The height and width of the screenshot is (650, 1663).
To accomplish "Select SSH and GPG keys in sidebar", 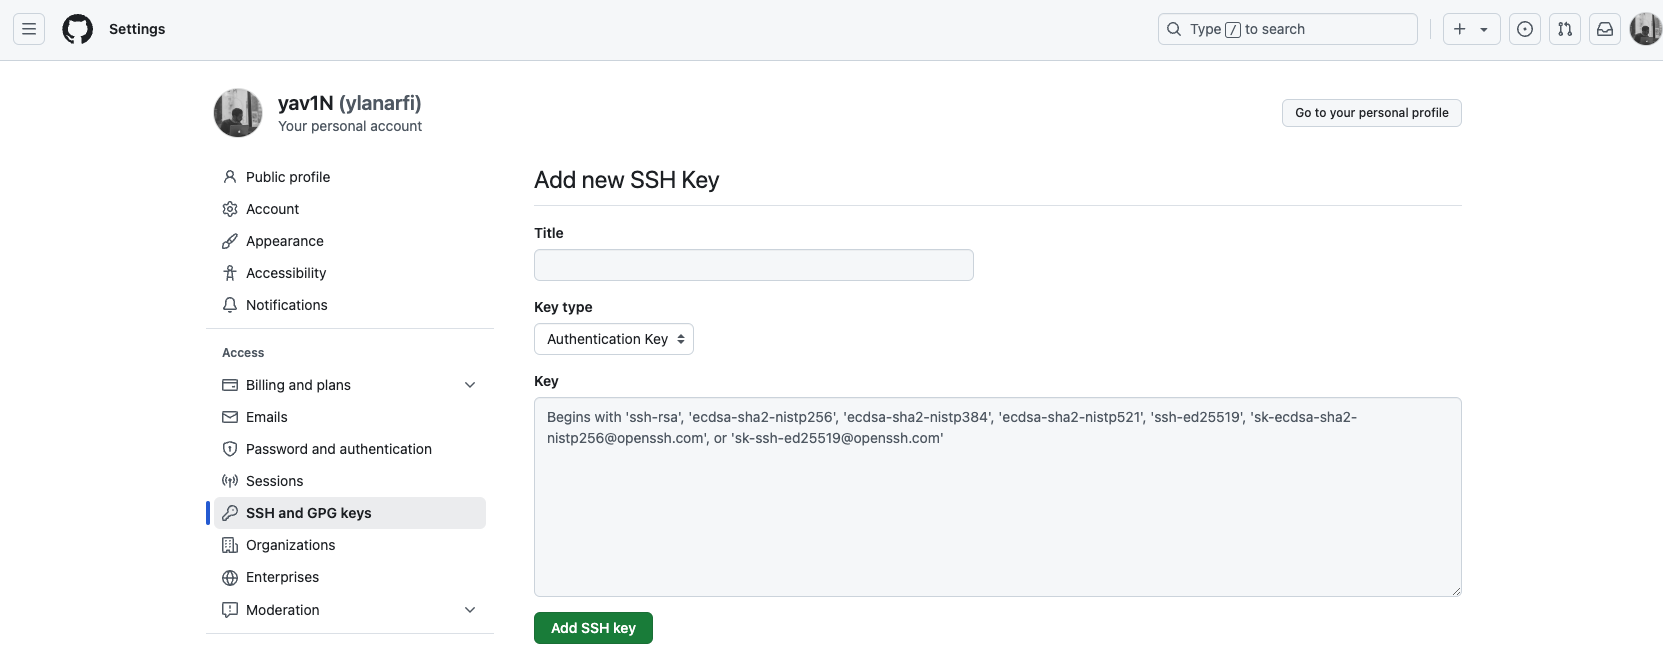I will tap(308, 512).
